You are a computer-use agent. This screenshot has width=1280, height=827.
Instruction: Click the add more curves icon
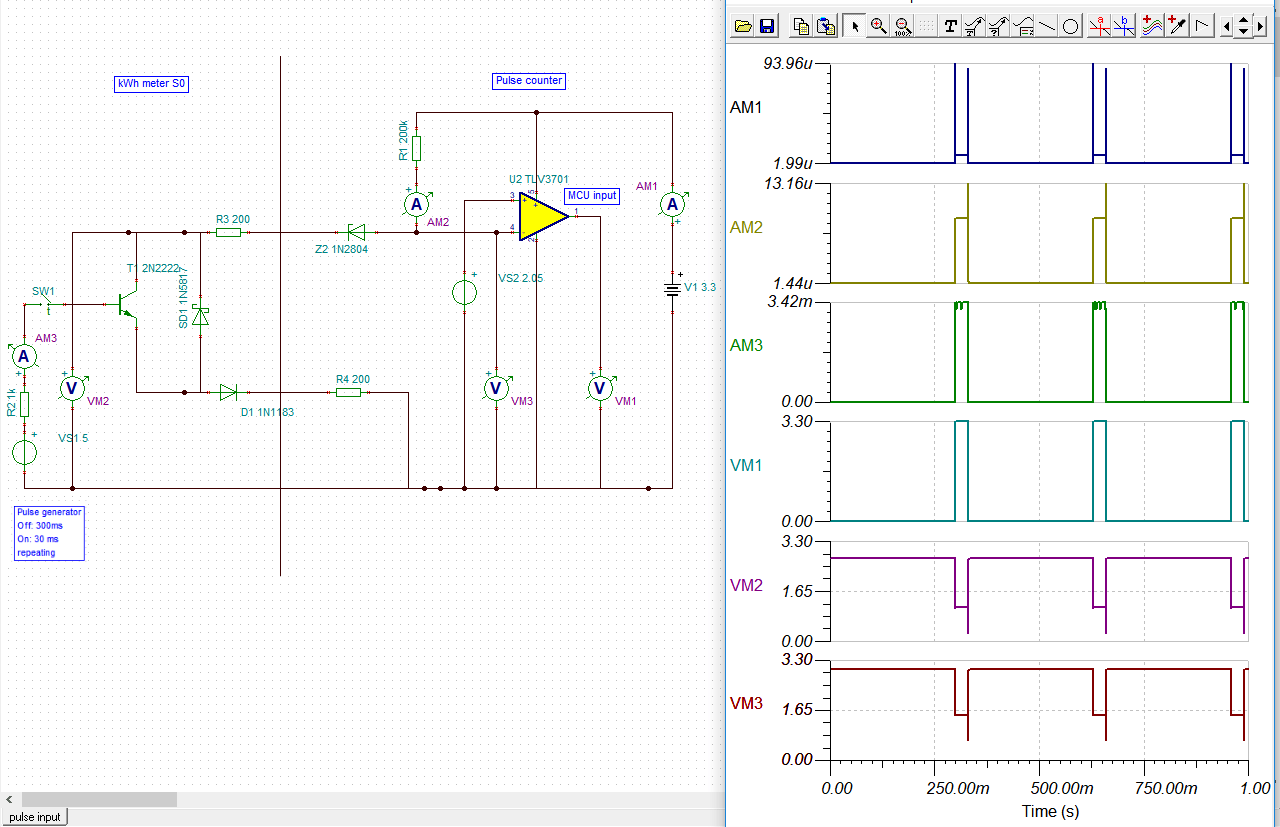[1153, 27]
